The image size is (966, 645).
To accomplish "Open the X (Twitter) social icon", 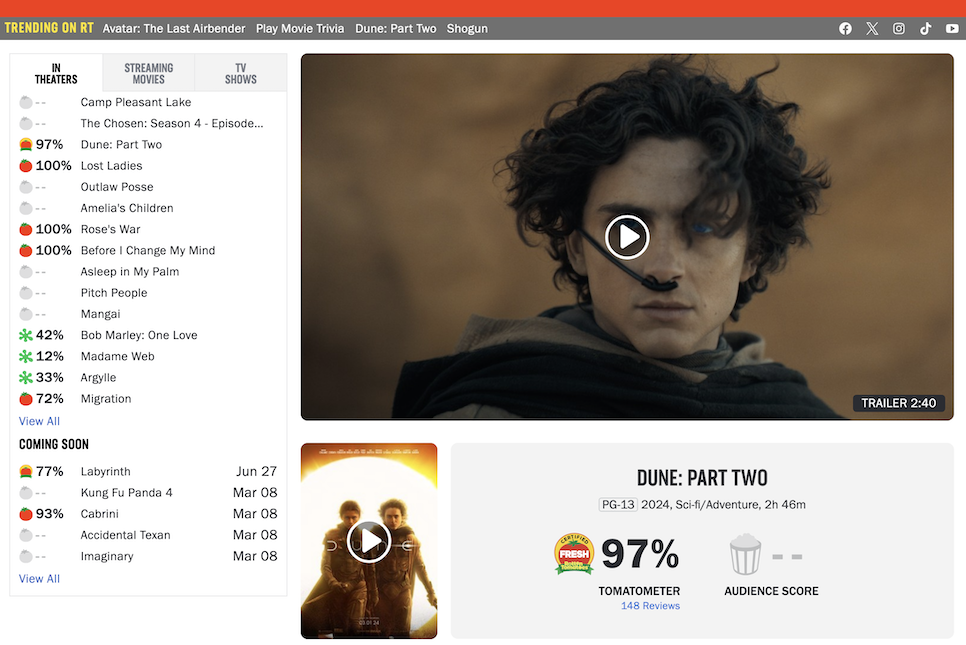I will click(x=872, y=28).
